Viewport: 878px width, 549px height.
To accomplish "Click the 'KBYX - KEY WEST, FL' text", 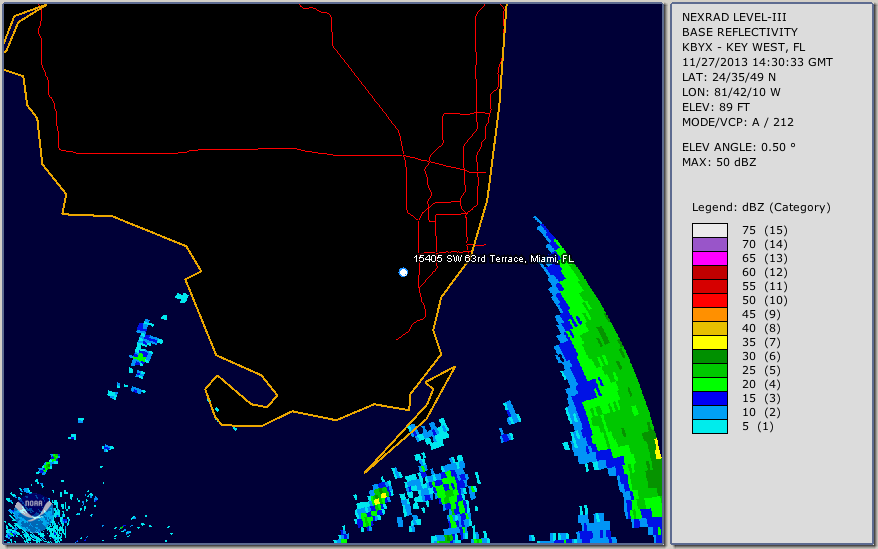I will [743, 48].
